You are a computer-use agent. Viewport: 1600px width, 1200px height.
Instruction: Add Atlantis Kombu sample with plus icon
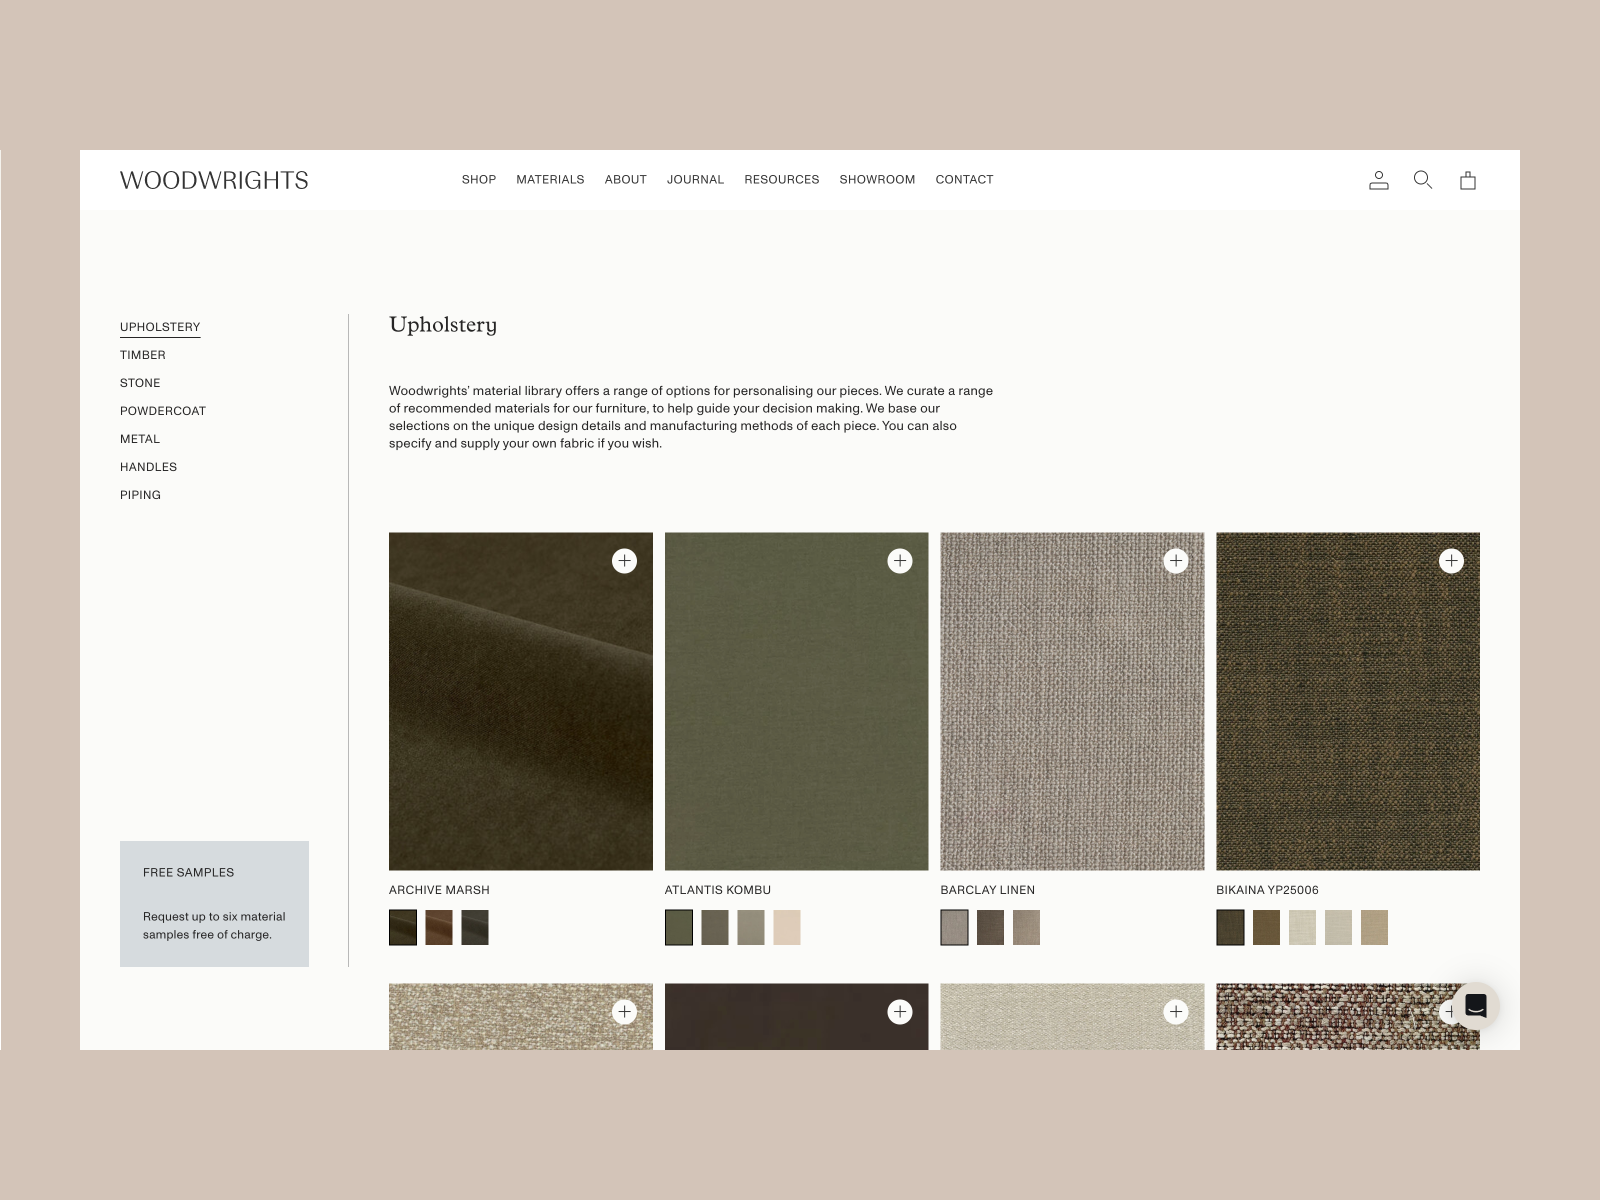coord(900,561)
